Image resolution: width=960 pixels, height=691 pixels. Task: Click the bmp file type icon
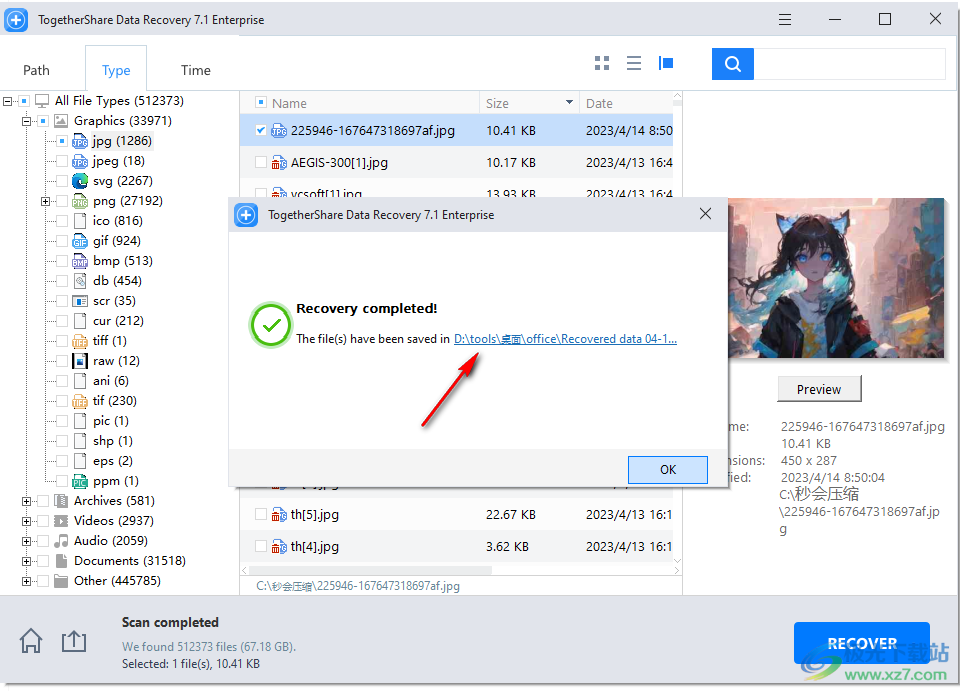pos(80,261)
